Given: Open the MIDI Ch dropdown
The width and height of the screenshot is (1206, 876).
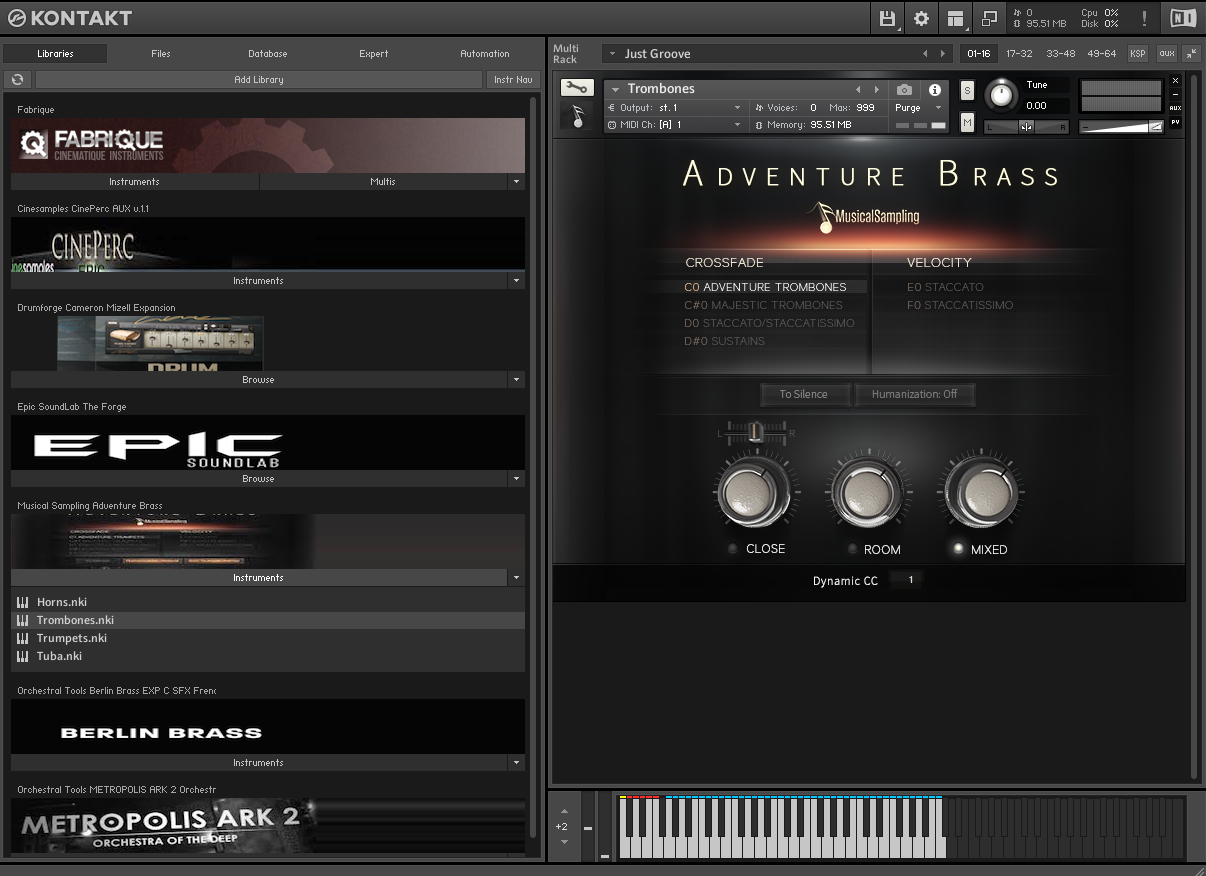Looking at the screenshot, I should (x=675, y=125).
